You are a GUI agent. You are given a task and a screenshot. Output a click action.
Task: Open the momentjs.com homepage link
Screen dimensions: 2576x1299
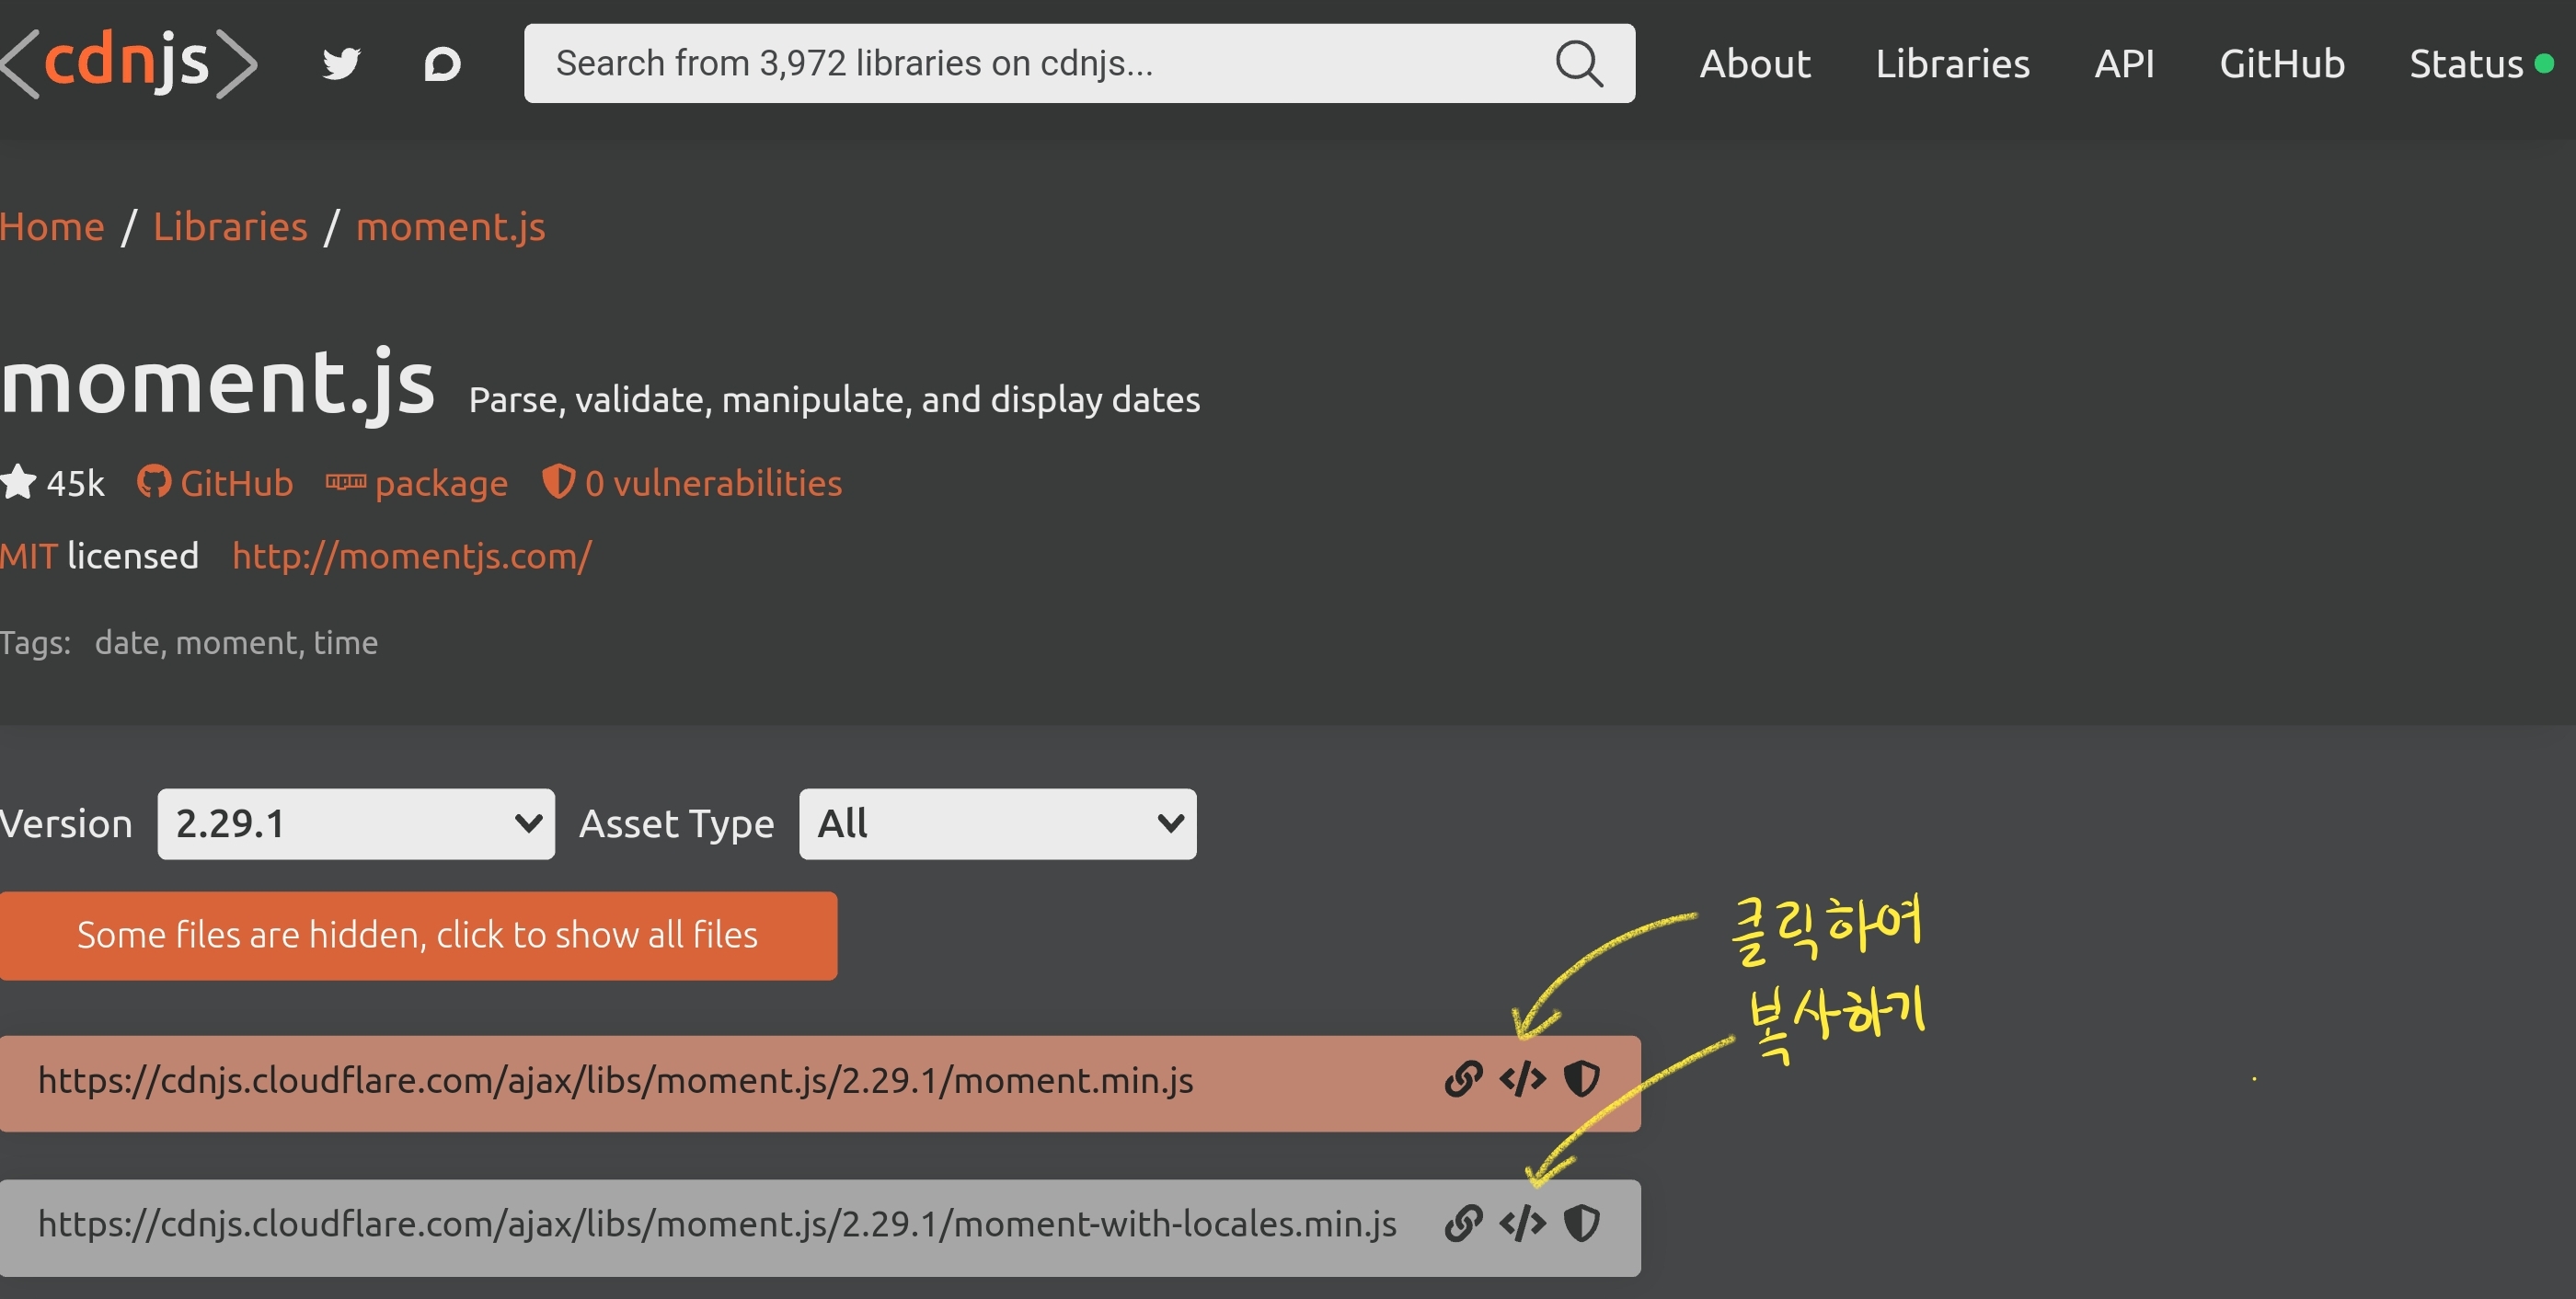pyautogui.click(x=412, y=556)
